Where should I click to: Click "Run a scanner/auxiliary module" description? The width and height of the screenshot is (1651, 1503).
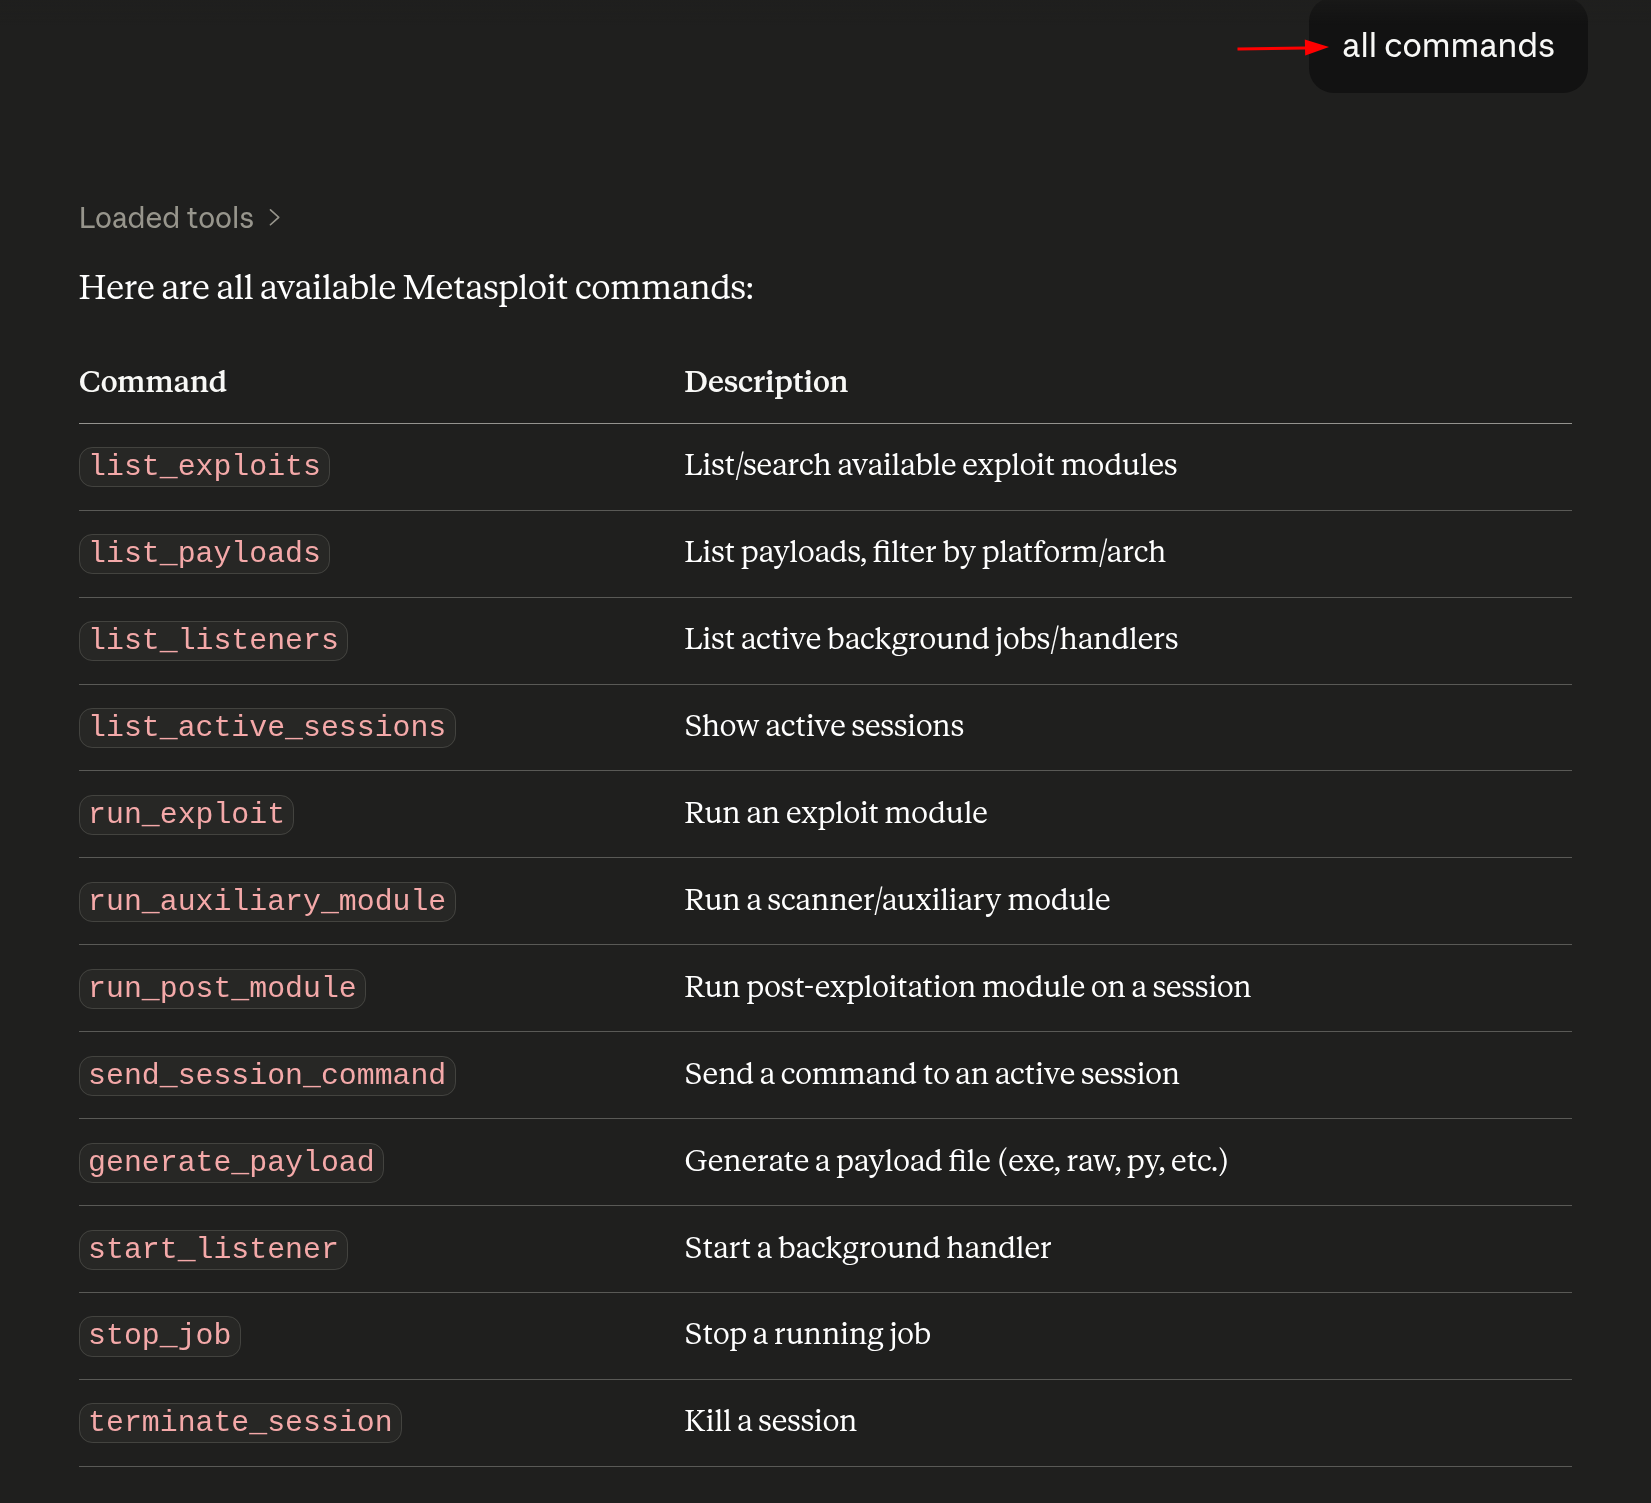pyautogui.click(x=897, y=900)
